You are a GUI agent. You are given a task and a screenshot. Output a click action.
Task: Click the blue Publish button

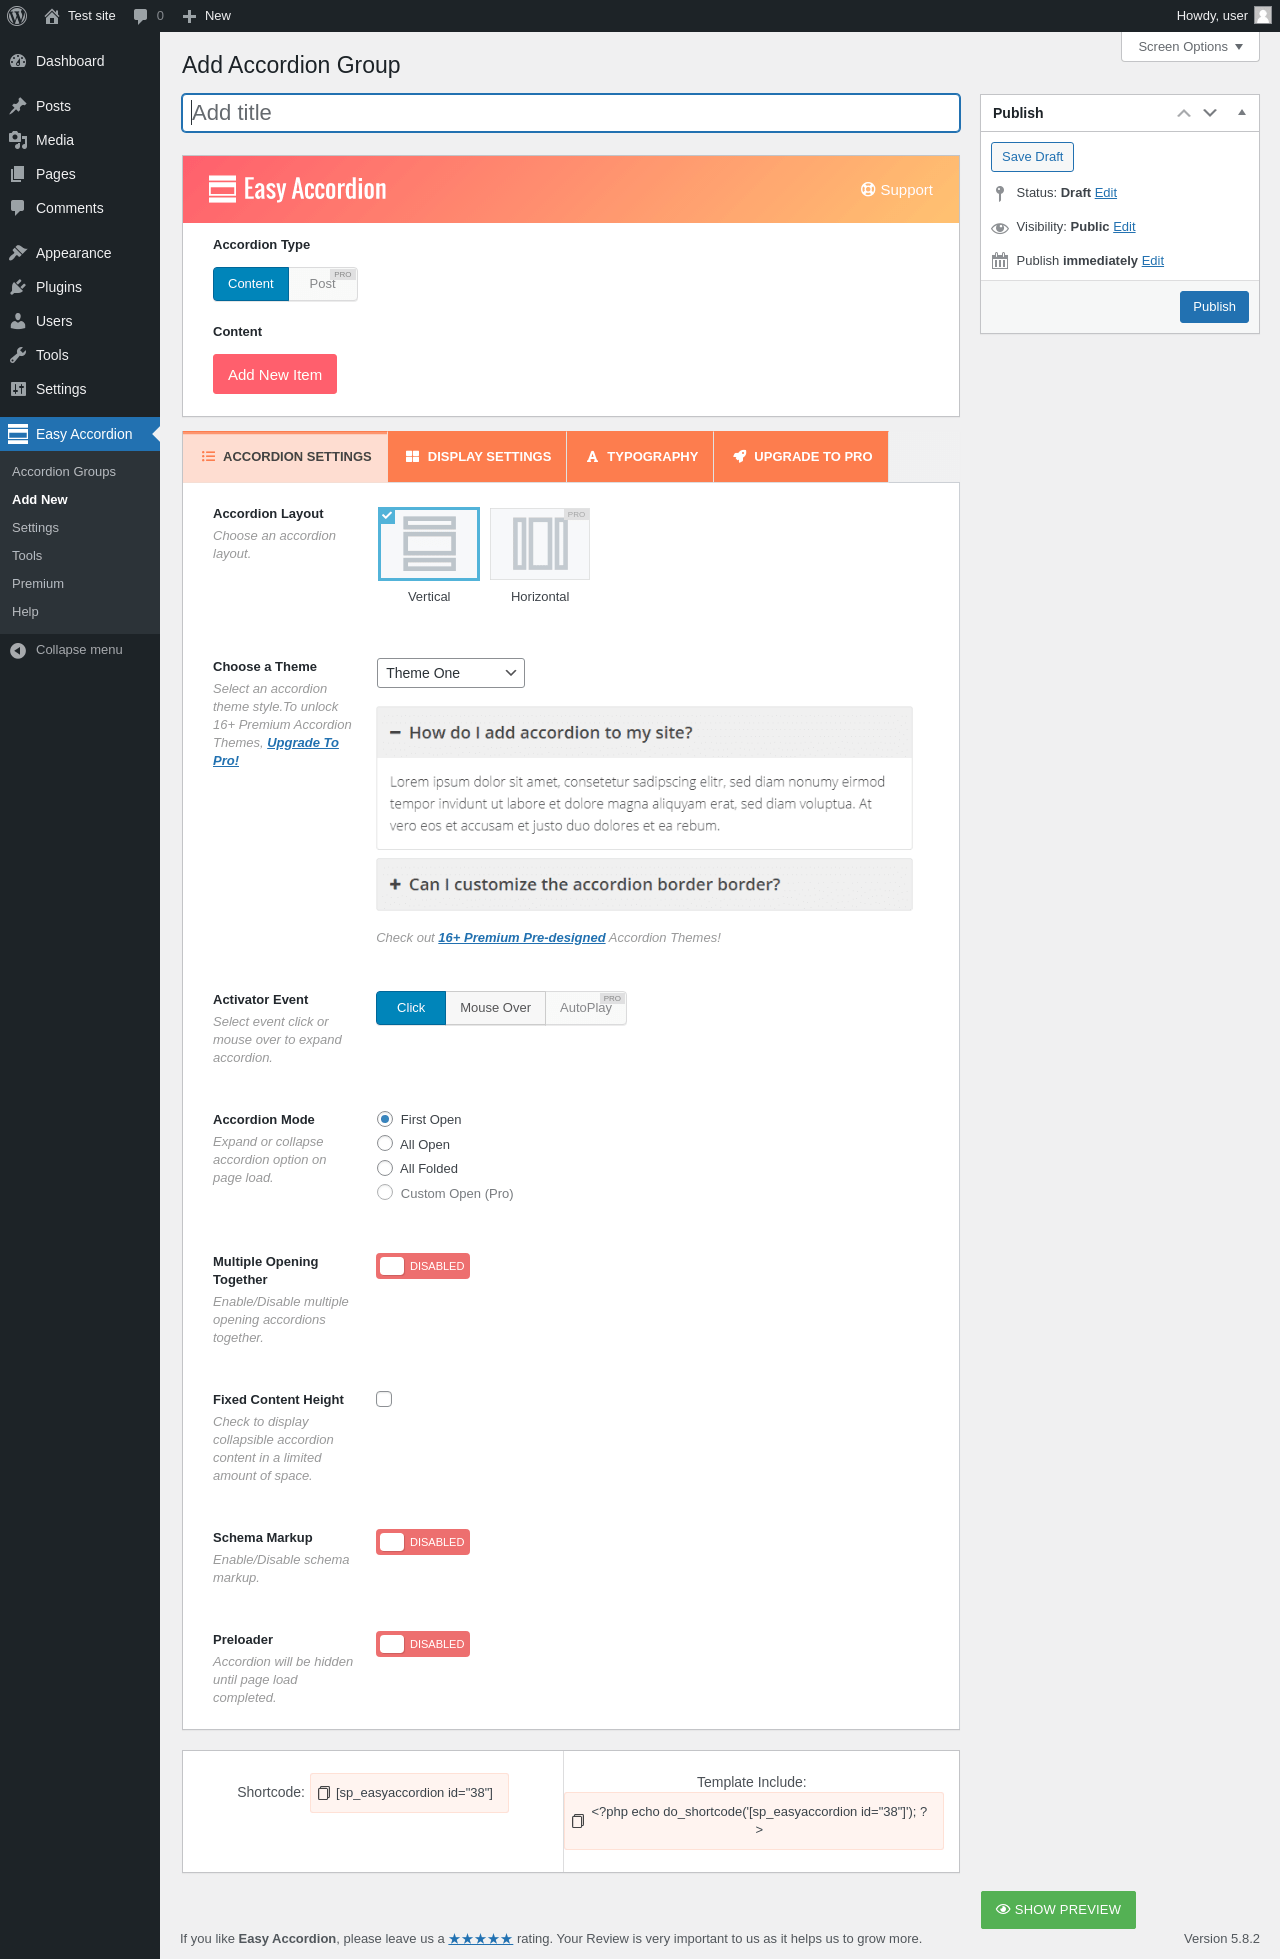1214,307
